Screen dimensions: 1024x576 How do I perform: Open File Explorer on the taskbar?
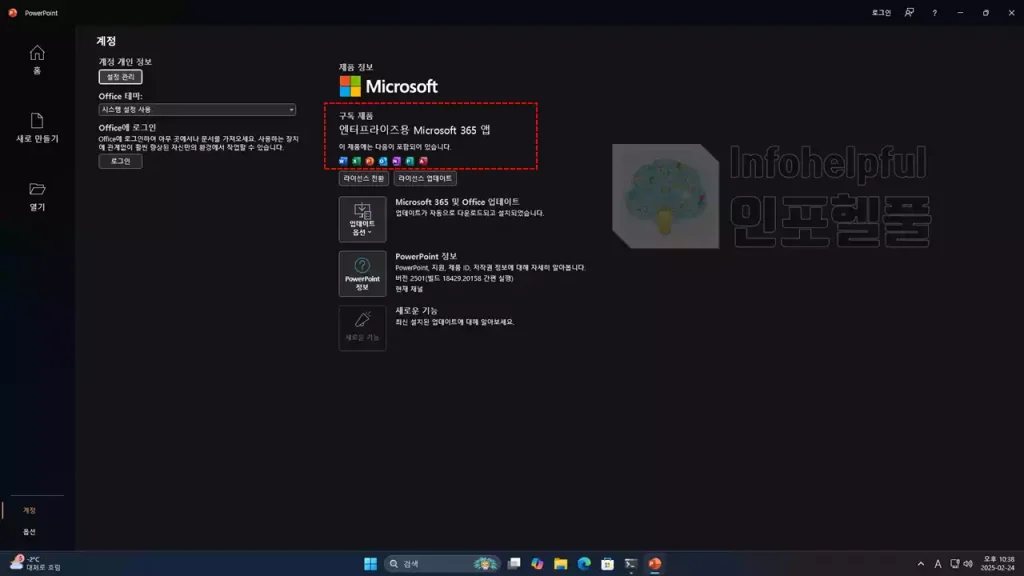click(561, 564)
